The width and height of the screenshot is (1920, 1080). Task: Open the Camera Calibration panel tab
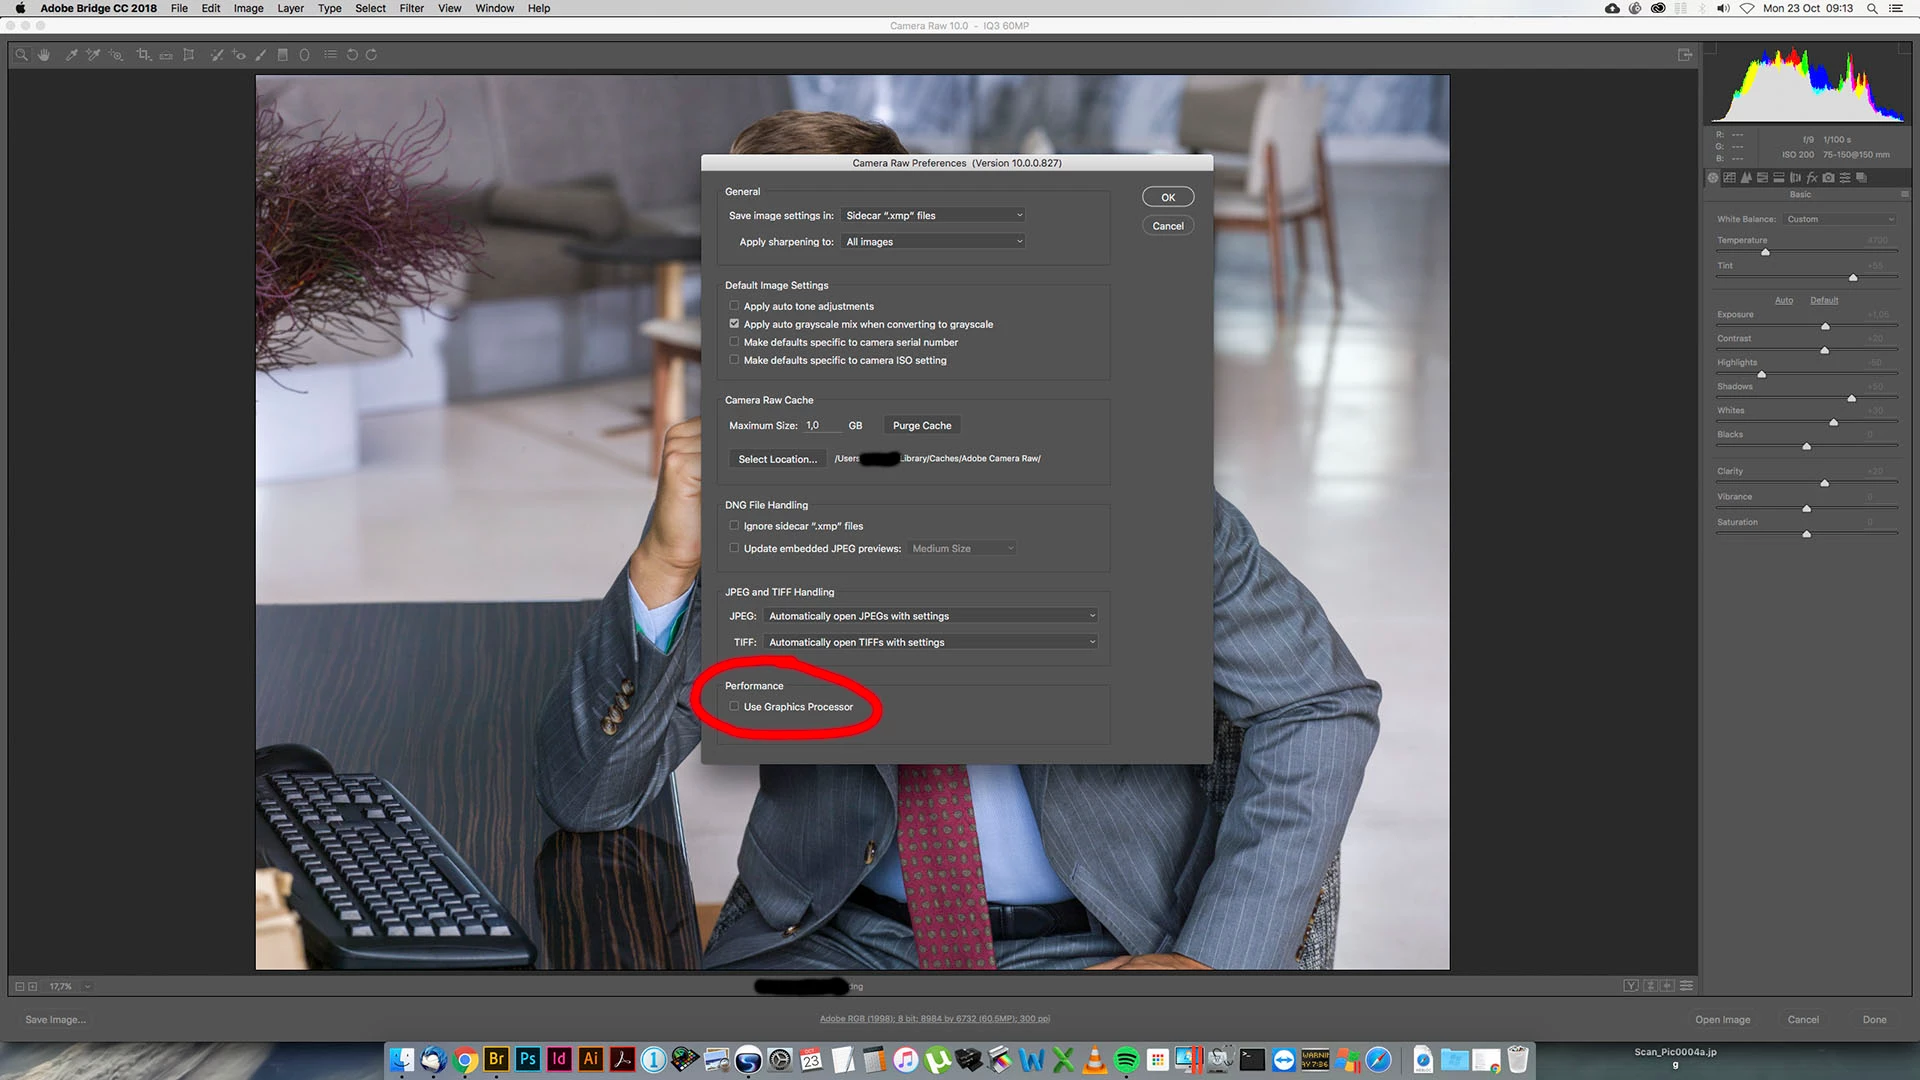pyautogui.click(x=1828, y=178)
